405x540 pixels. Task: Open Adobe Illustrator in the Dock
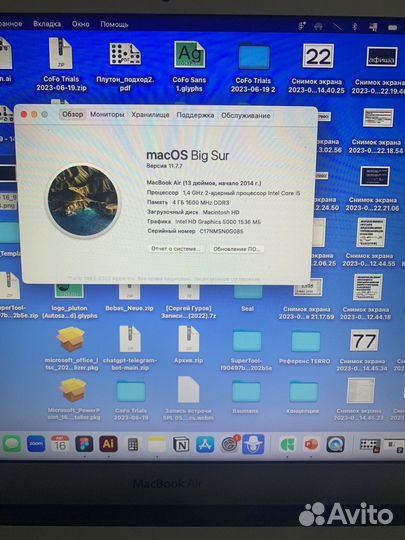tap(108, 444)
